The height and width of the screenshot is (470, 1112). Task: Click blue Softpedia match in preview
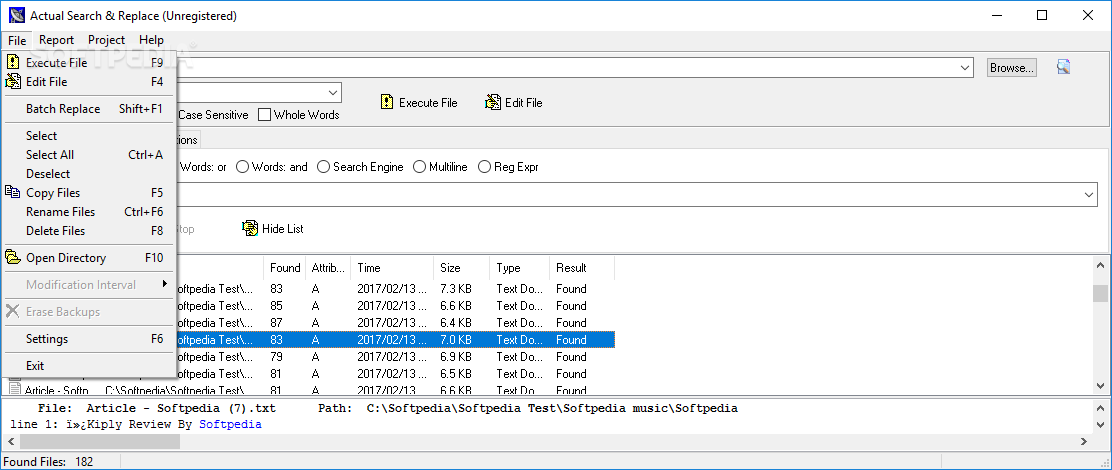[x=230, y=424]
